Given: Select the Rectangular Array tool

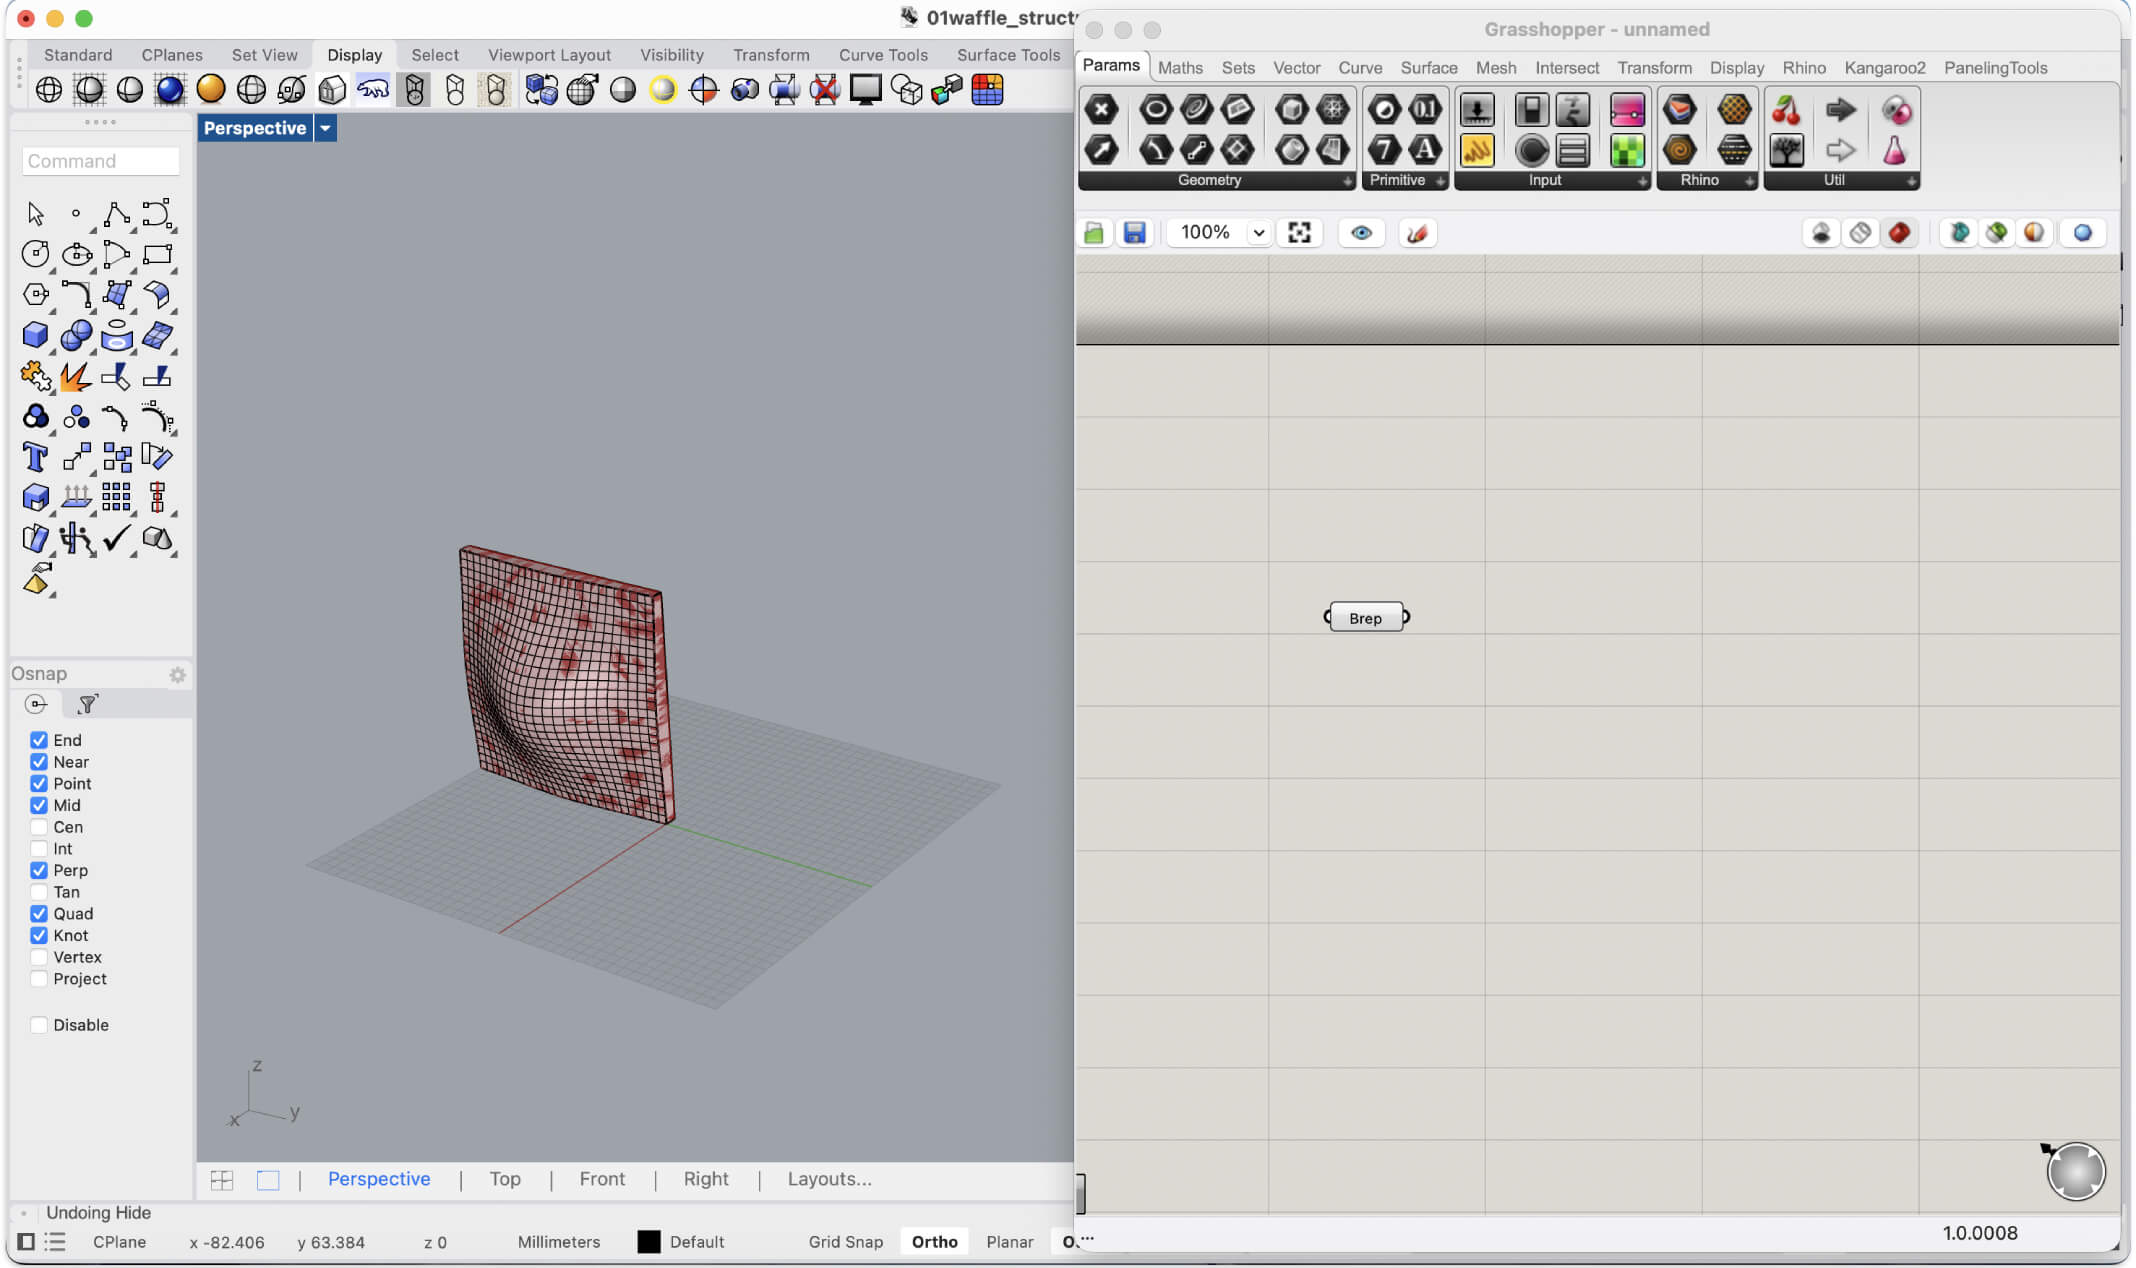Looking at the screenshot, I should pos(116,497).
